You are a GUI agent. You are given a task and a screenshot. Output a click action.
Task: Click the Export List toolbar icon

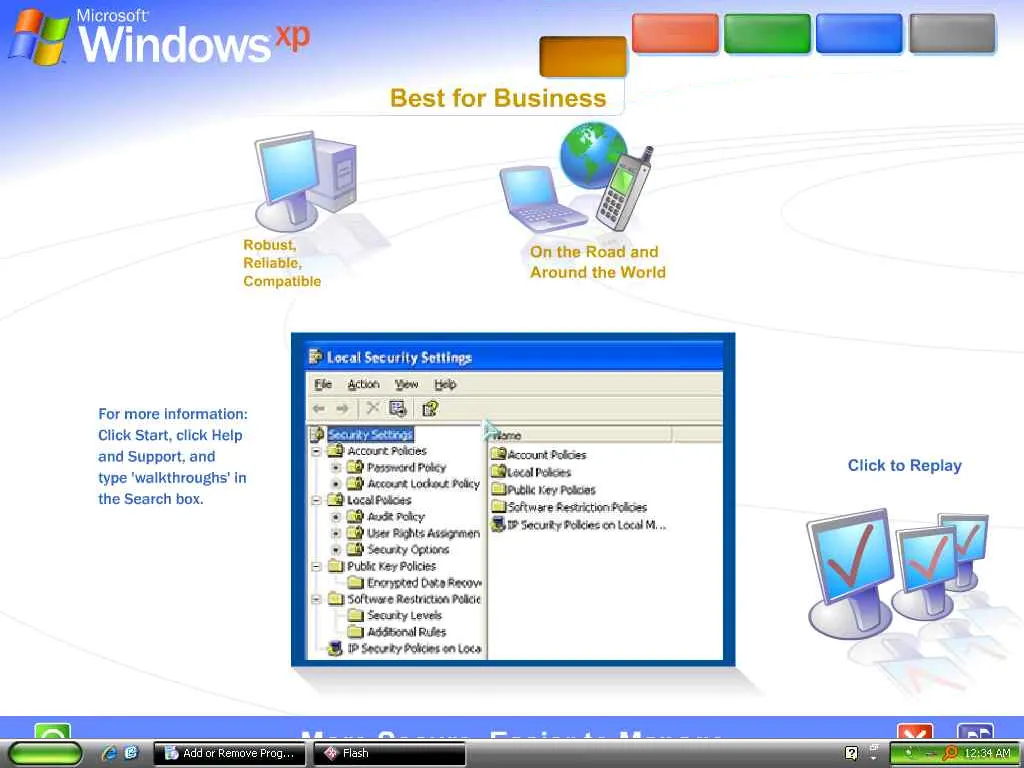398,408
